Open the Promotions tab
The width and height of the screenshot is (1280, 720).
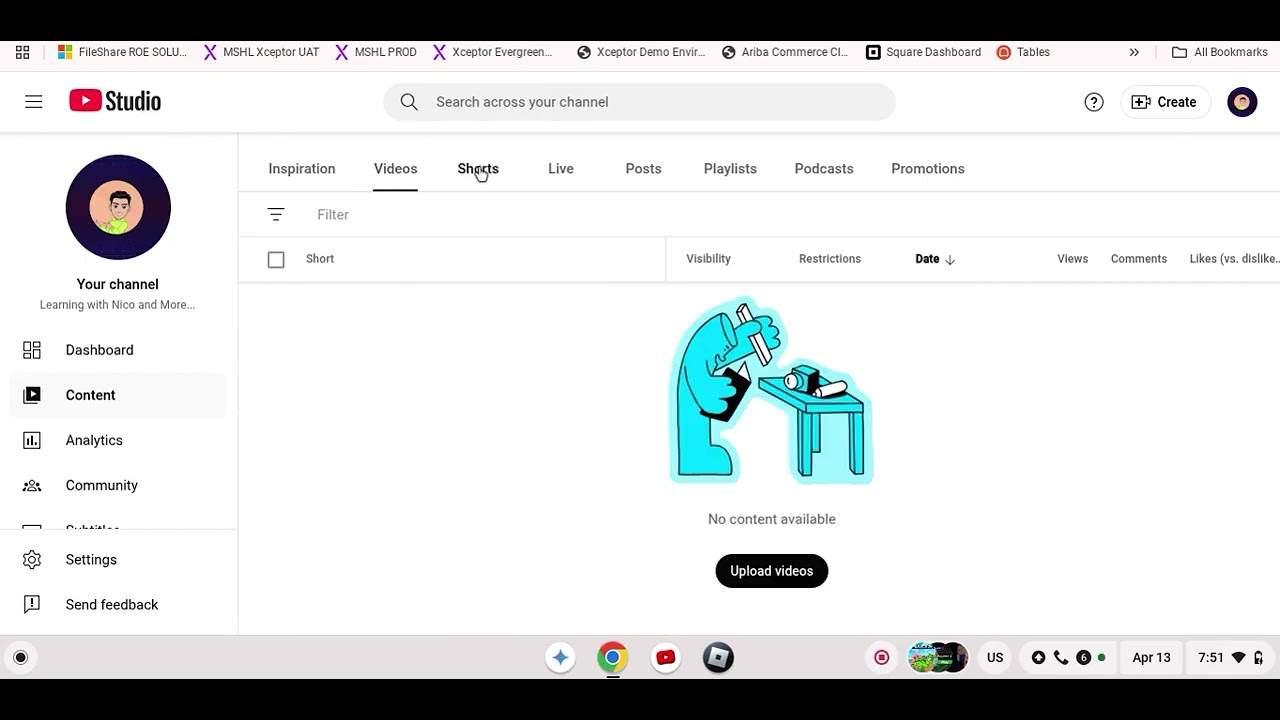click(x=928, y=169)
